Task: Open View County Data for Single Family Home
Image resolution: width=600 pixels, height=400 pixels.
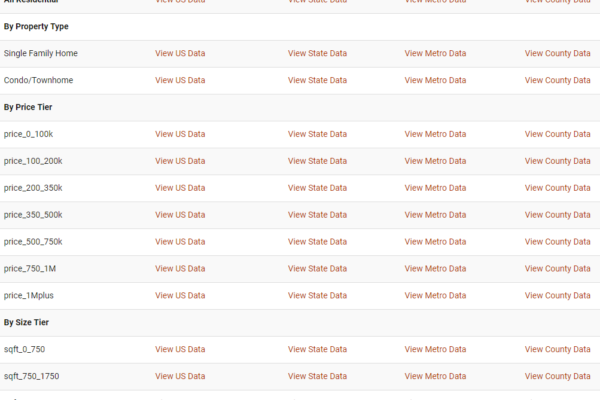Action: click(558, 53)
